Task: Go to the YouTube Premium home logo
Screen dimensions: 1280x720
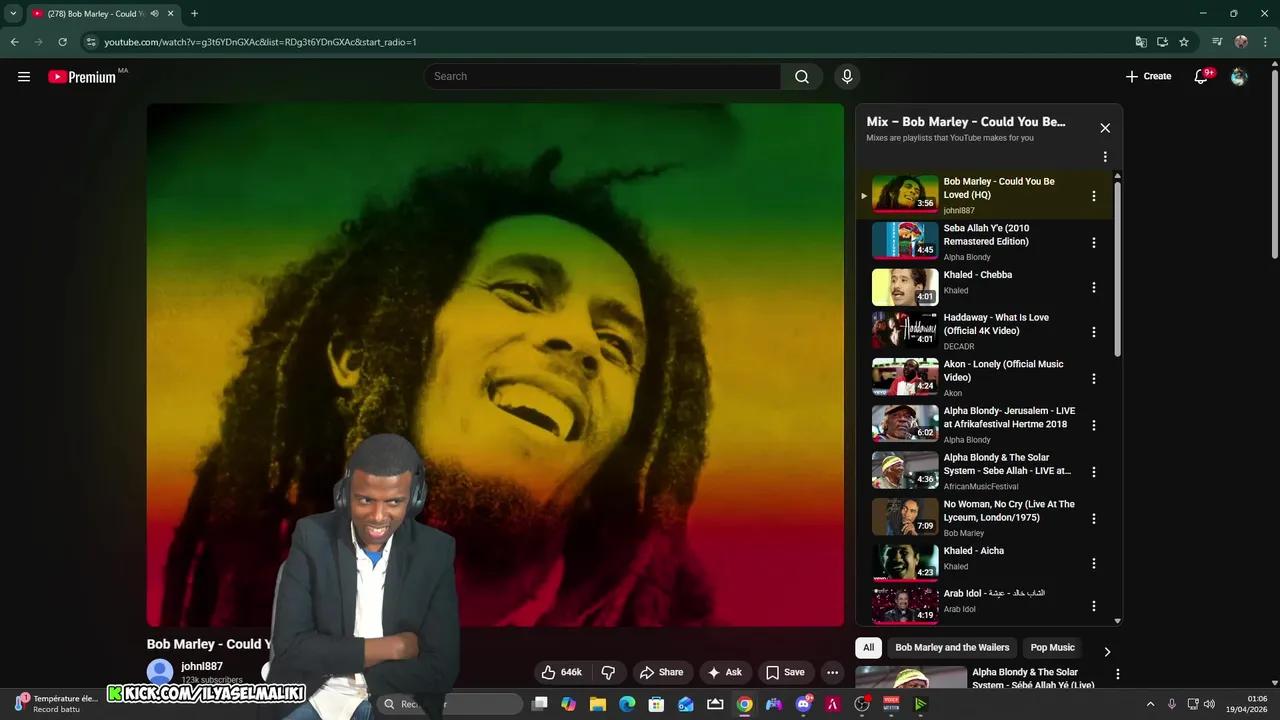Action: (82, 77)
